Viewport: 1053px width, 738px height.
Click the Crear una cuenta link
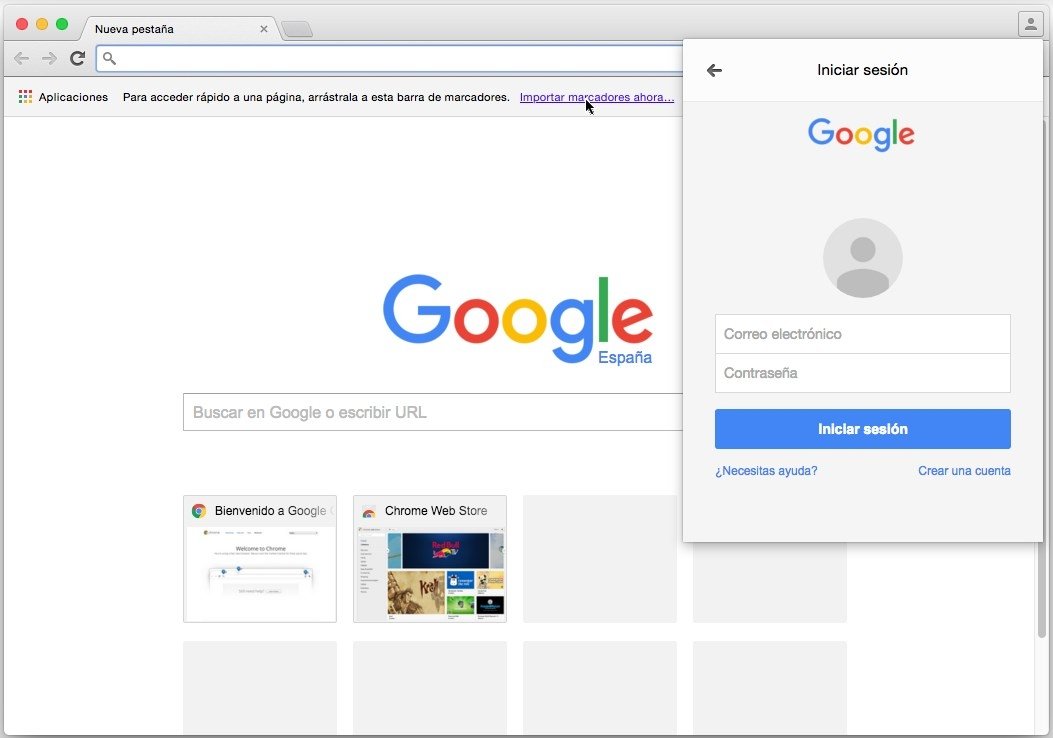pyautogui.click(x=964, y=471)
